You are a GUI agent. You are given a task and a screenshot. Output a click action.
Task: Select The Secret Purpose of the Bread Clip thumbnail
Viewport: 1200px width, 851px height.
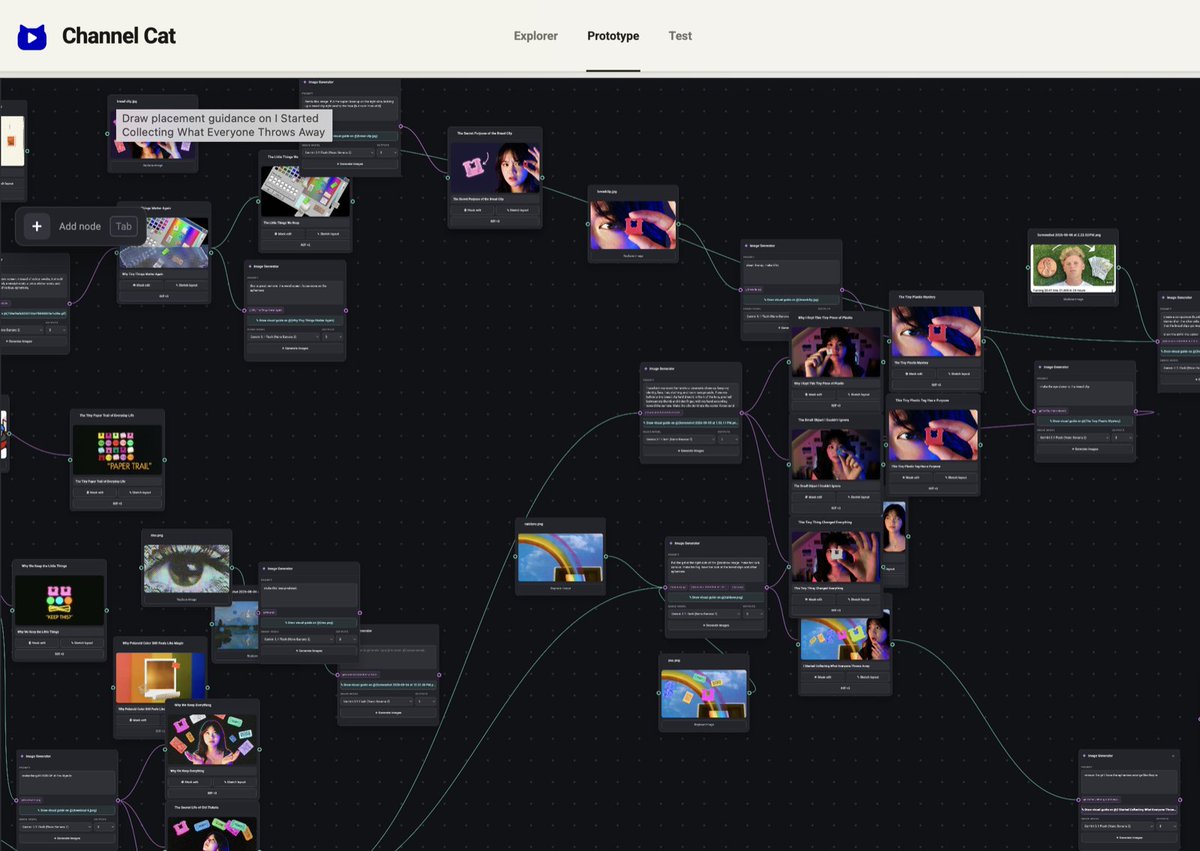tap(495, 167)
